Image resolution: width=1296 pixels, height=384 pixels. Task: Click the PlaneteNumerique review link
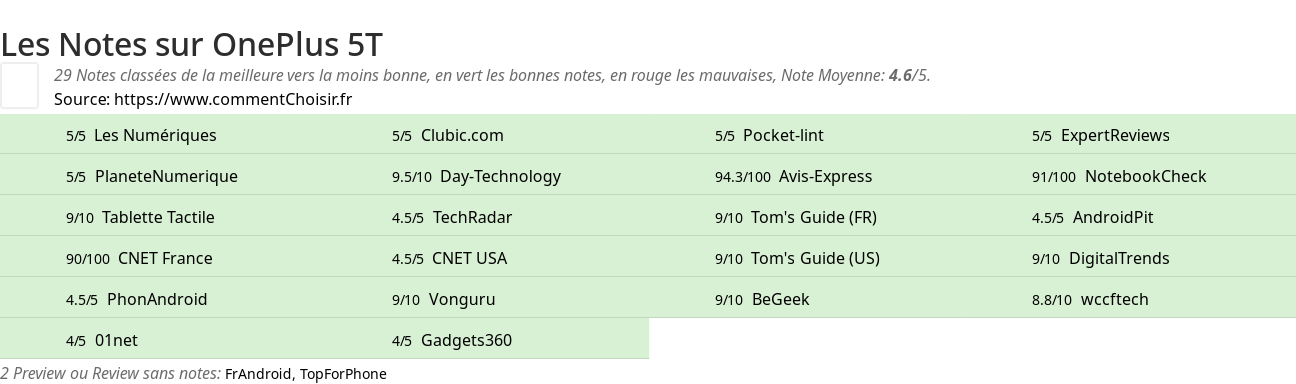point(166,176)
